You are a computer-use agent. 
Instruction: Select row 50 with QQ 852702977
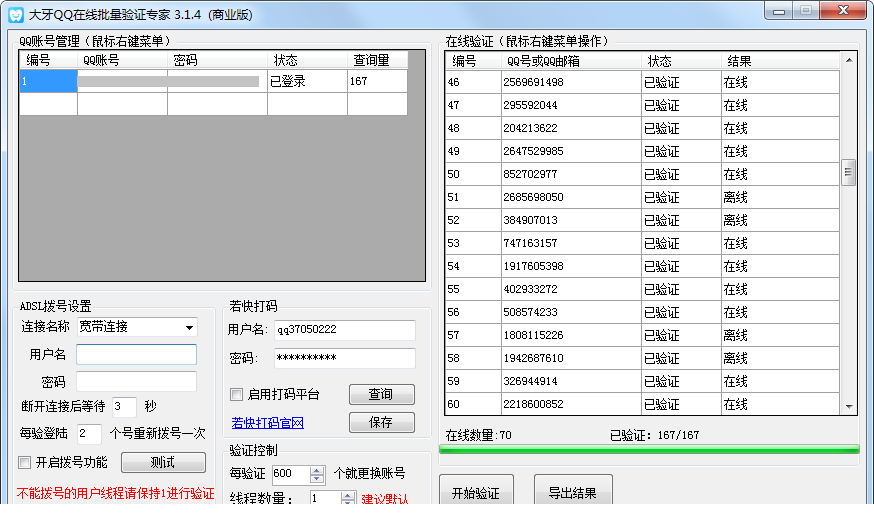(x=643, y=175)
